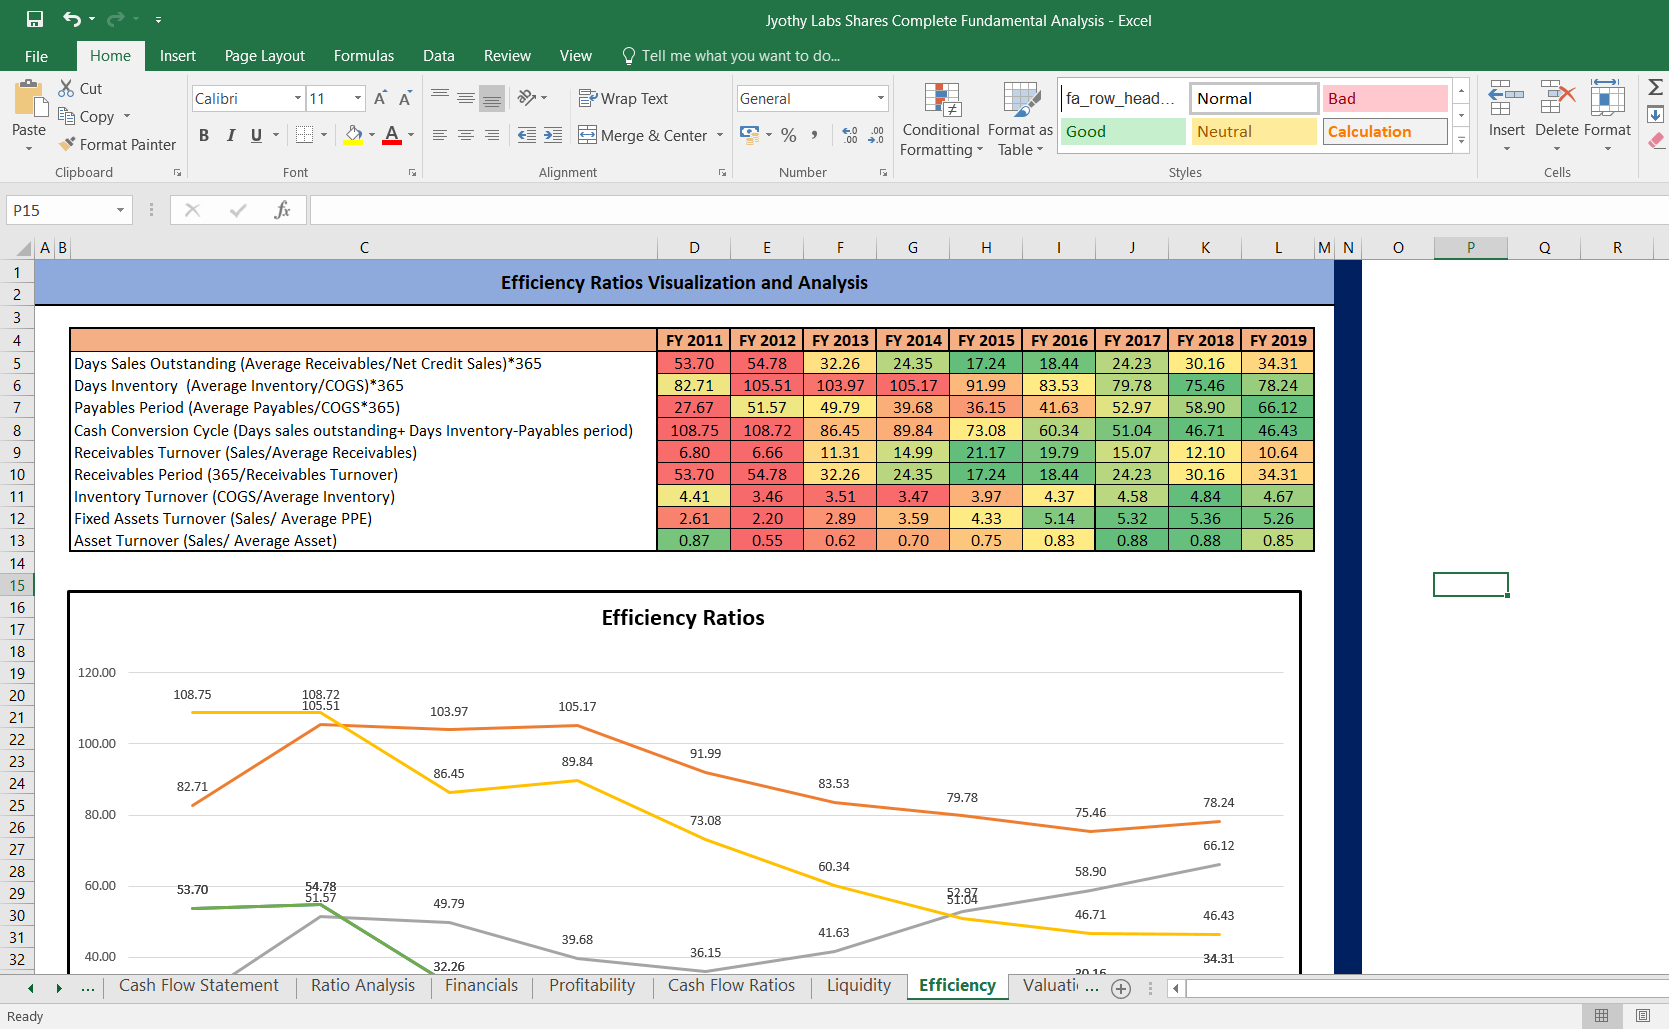
Task: Select column P header
Action: (x=1470, y=248)
